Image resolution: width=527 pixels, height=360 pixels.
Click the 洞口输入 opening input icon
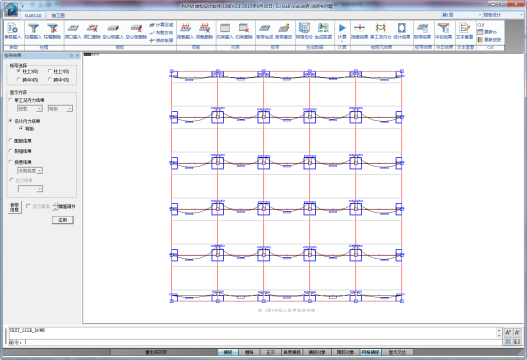[x=73, y=31]
